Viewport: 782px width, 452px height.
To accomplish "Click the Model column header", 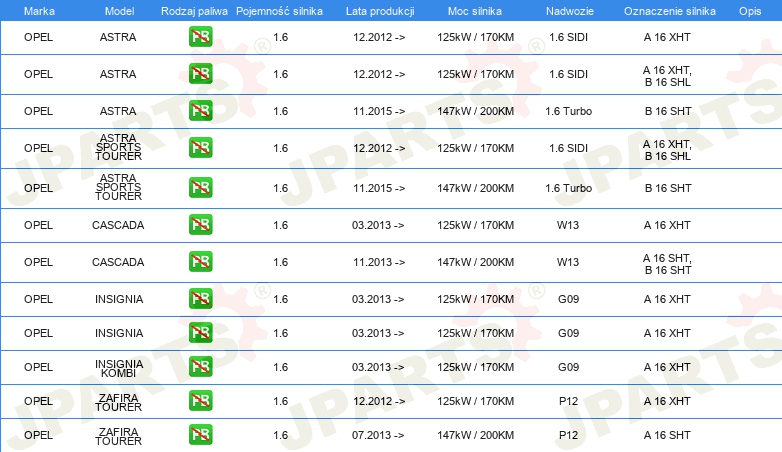I will [x=119, y=11].
